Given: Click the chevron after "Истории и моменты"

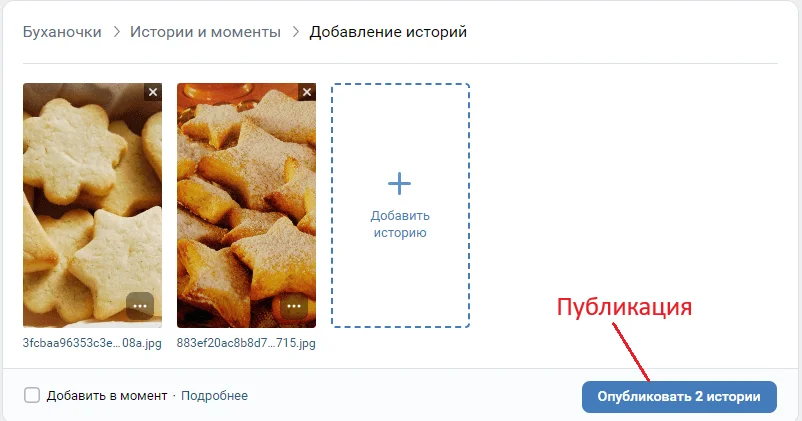Looking at the screenshot, I should click(295, 32).
